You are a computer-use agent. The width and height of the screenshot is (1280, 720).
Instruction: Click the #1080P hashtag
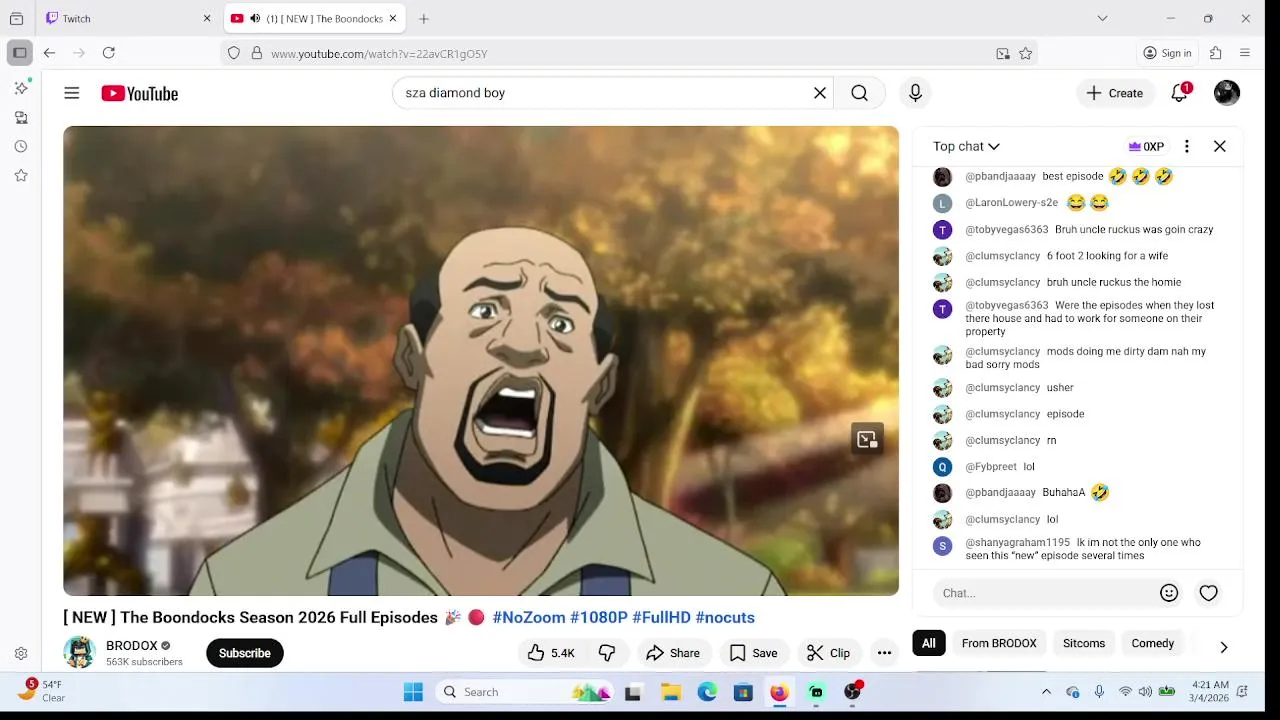tap(599, 618)
